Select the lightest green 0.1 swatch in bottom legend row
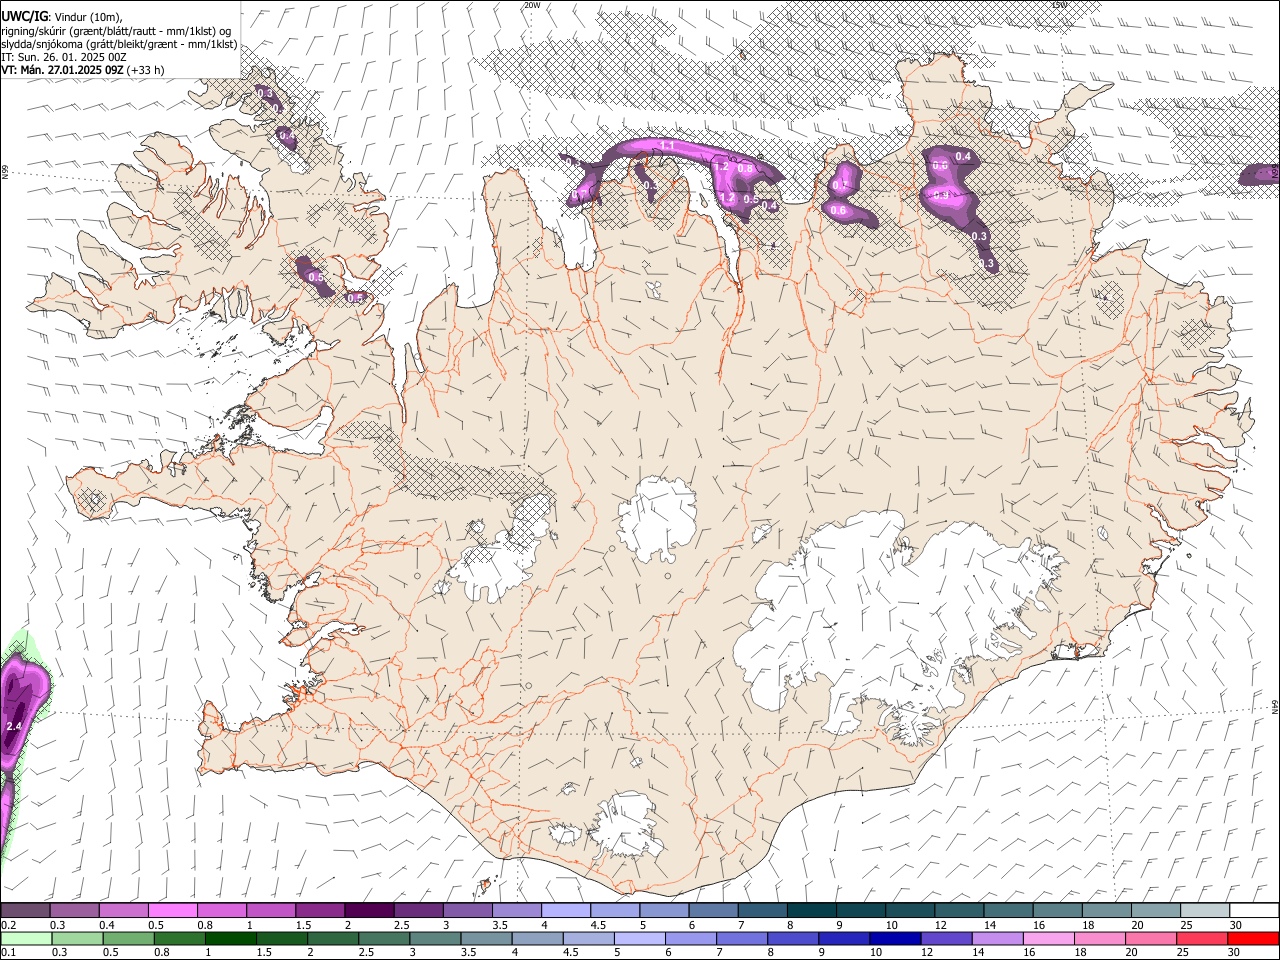The width and height of the screenshot is (1280, 960). [x=26, y=939]
